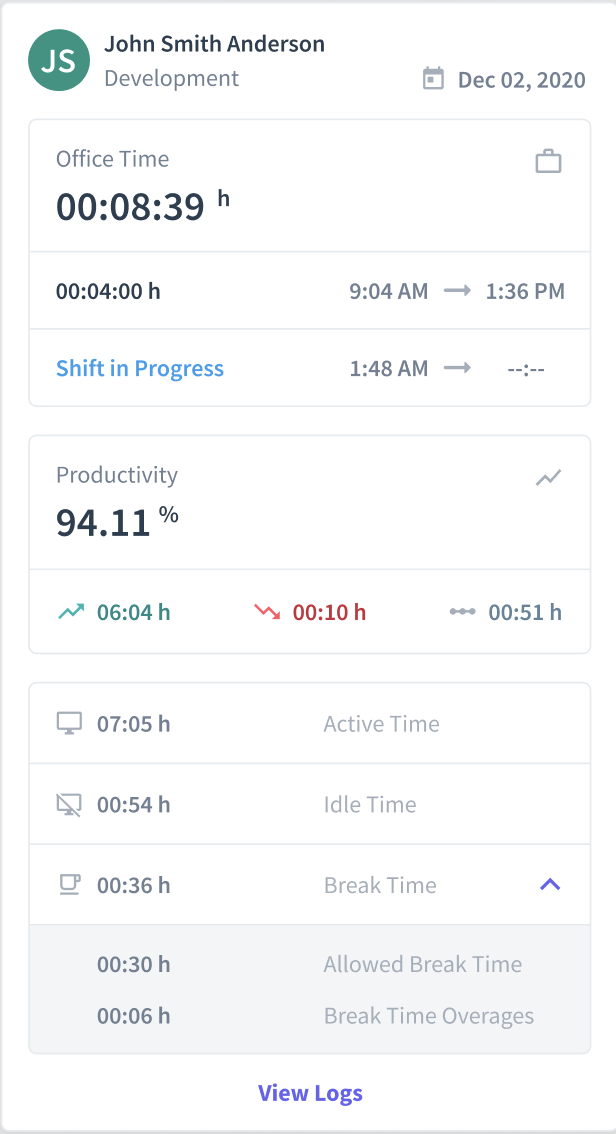Click the Development department label

coord(171,78)
